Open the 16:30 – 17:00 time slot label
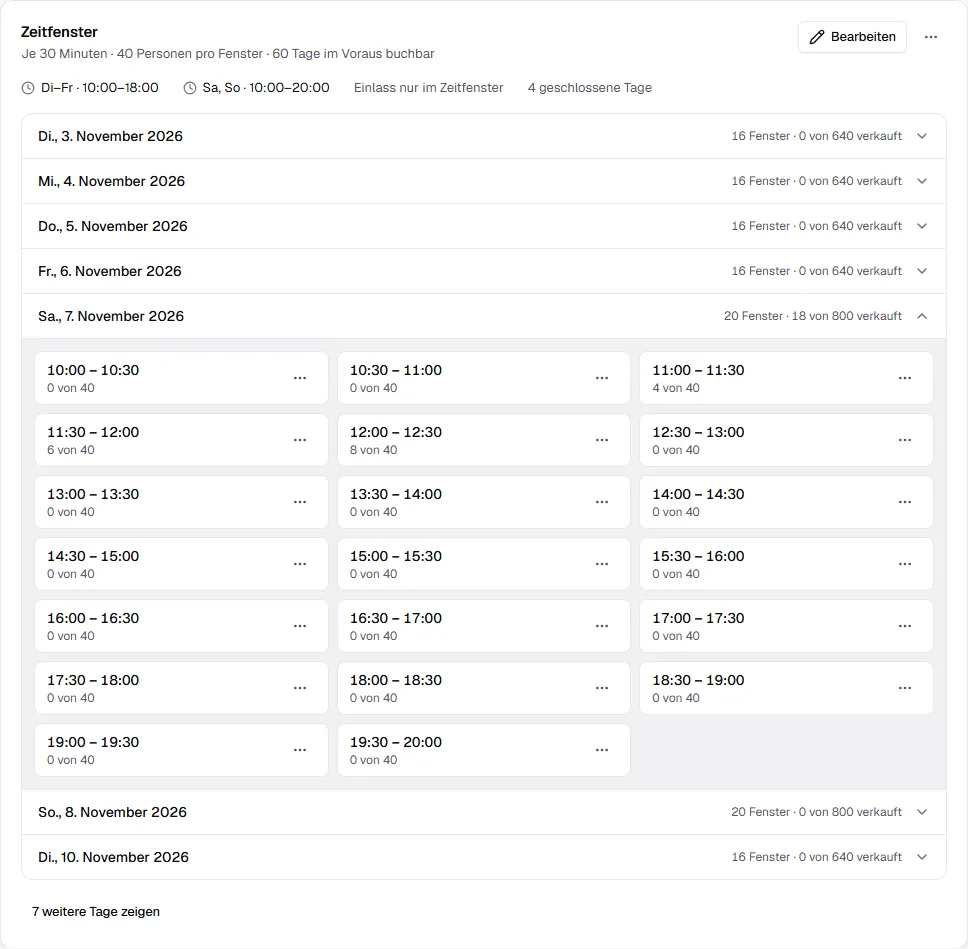The height and width of the screenshot is (949, 968). (396, 618)
